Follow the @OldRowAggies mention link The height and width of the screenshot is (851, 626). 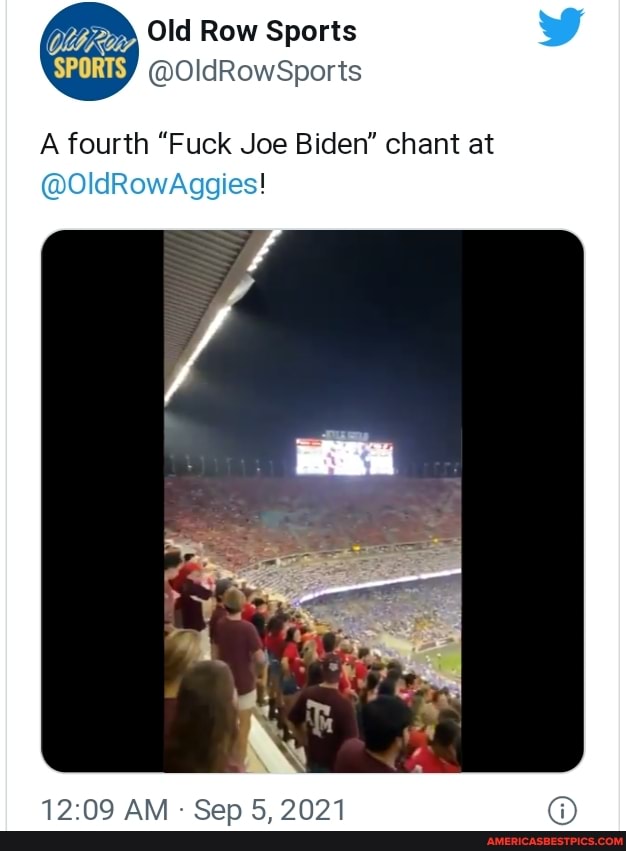point(148,185)
